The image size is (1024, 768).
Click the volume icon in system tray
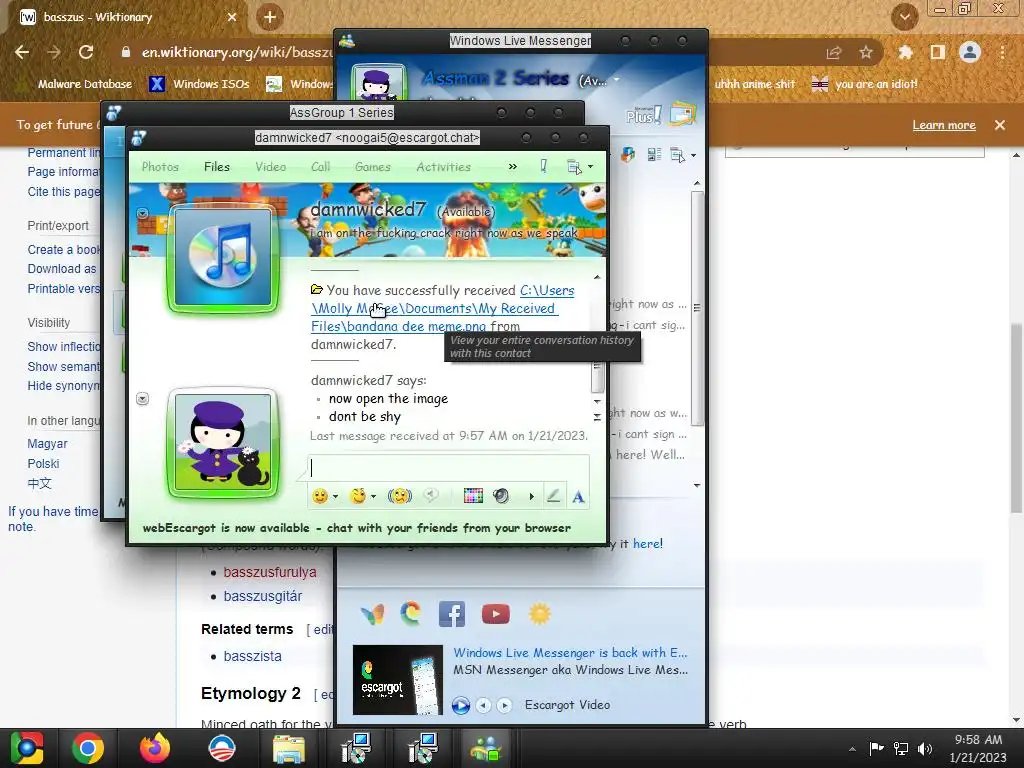(925, 748)
